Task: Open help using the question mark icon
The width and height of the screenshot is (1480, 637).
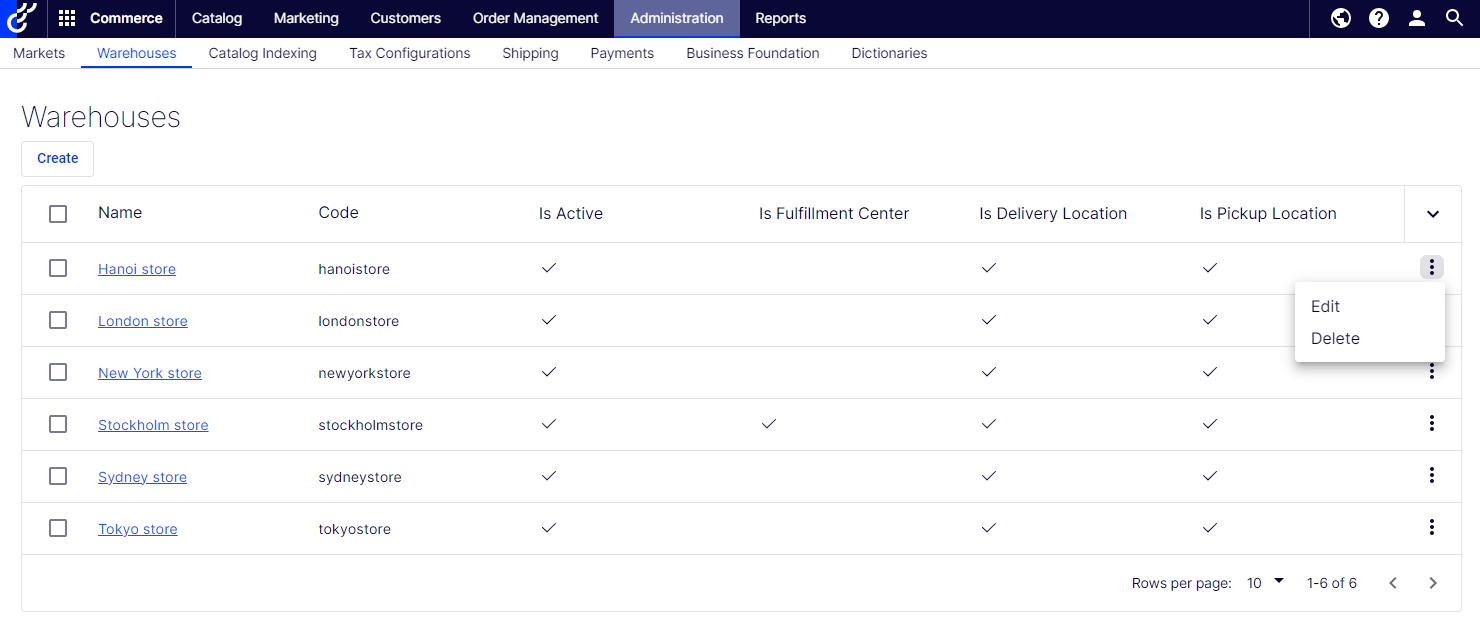Action: click(x=1378, y=18)
